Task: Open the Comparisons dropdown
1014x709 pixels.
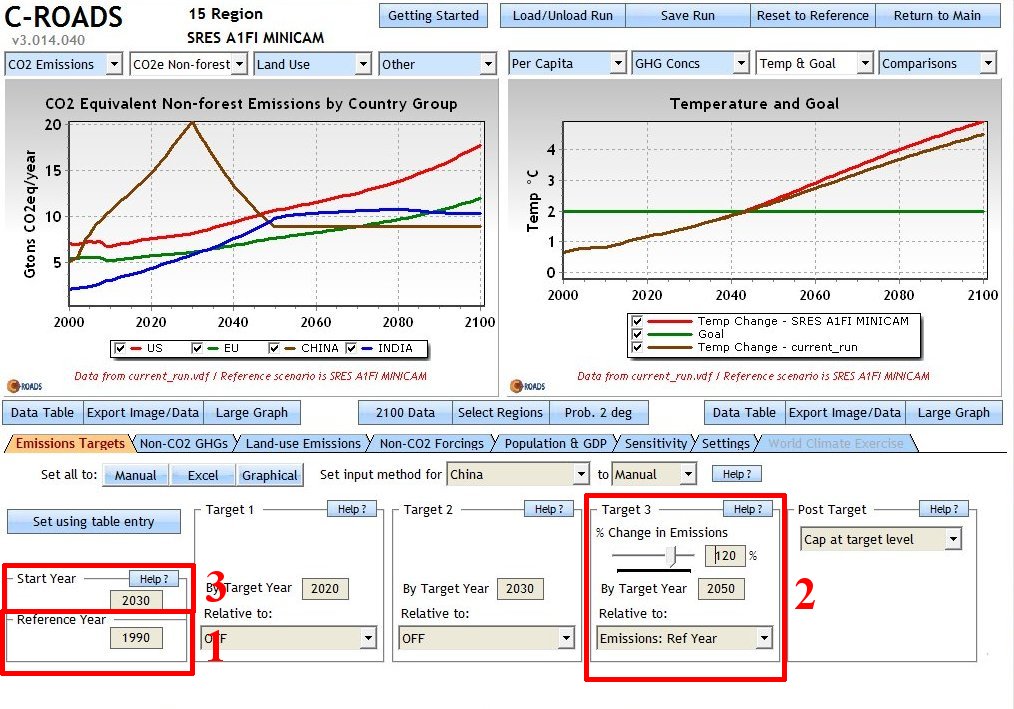Action: pyautogui.click(x=938, y=63)
